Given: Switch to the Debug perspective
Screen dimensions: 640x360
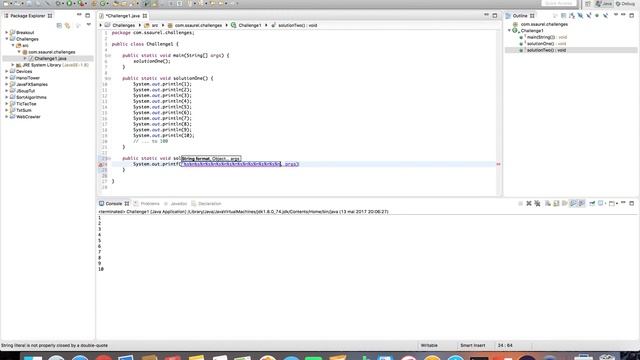Looking at the screenshot, I should click(625, 4).
